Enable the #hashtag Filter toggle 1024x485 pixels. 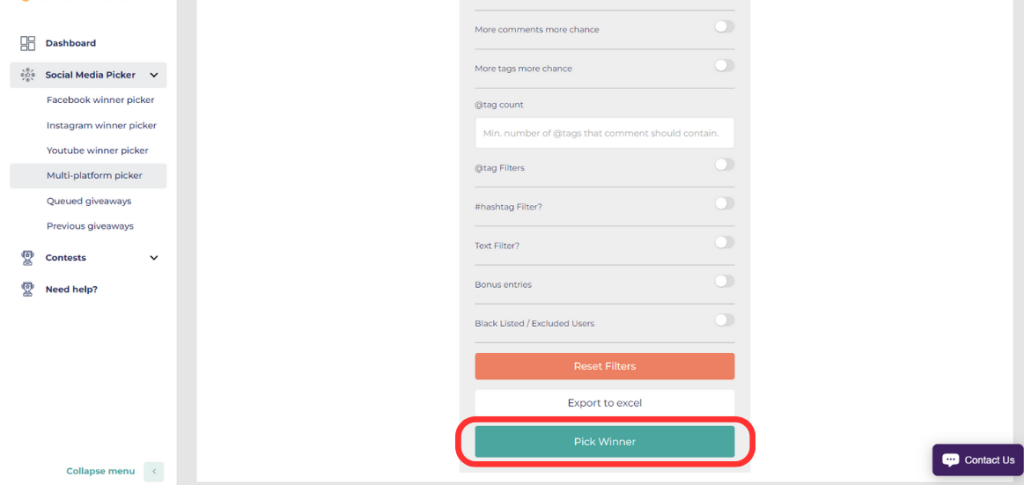(724, 203)
